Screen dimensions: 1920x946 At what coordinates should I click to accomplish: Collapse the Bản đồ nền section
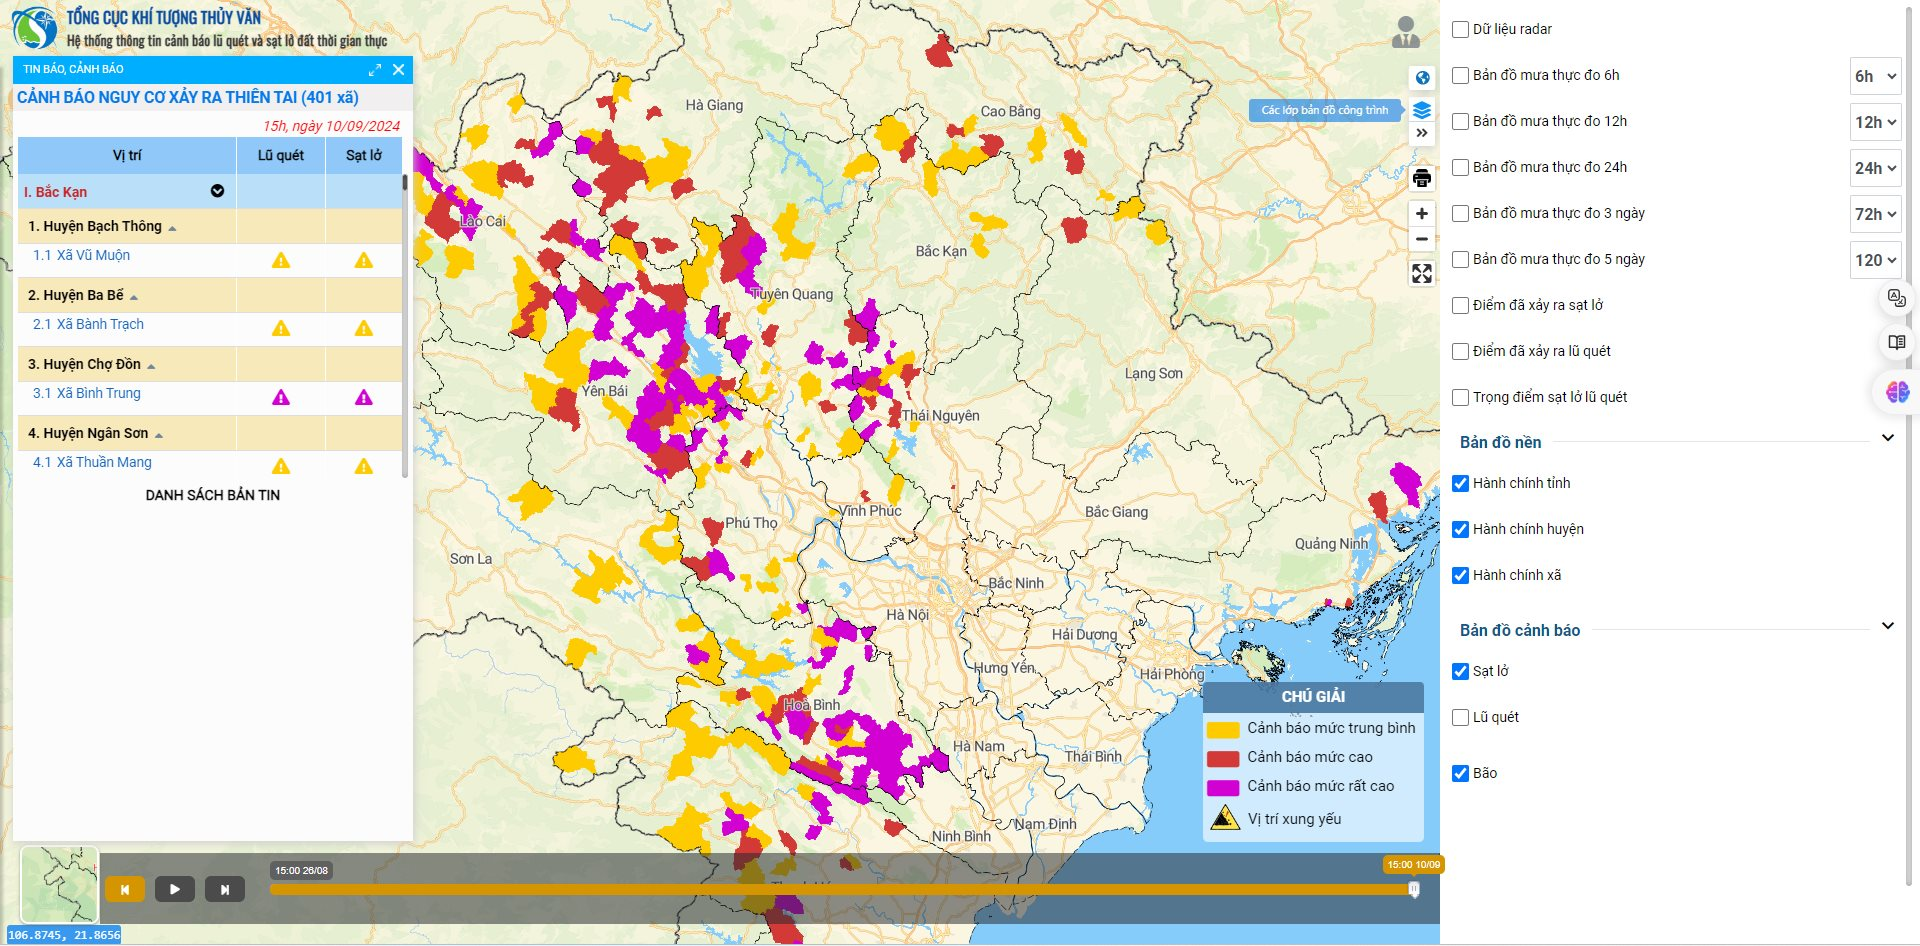1887,438
